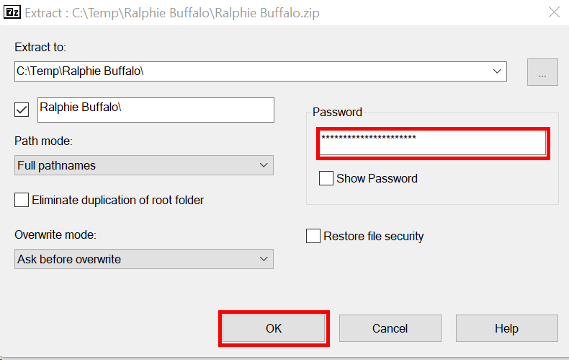Click the 7-Zip icon in title bar

tap(12, 12)
